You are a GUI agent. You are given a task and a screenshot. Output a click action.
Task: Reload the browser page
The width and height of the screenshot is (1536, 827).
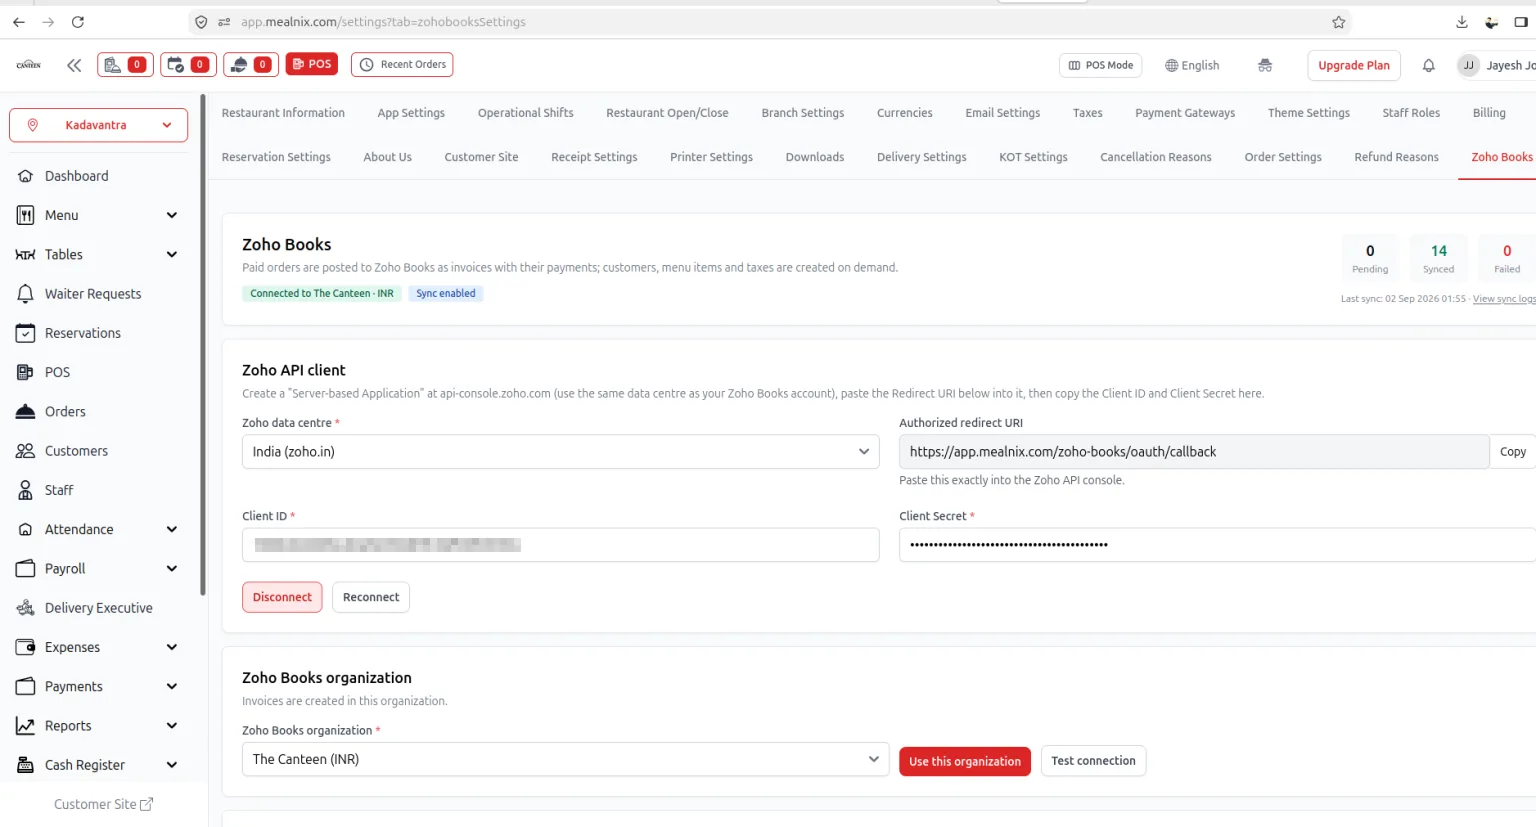coord(78,22)
